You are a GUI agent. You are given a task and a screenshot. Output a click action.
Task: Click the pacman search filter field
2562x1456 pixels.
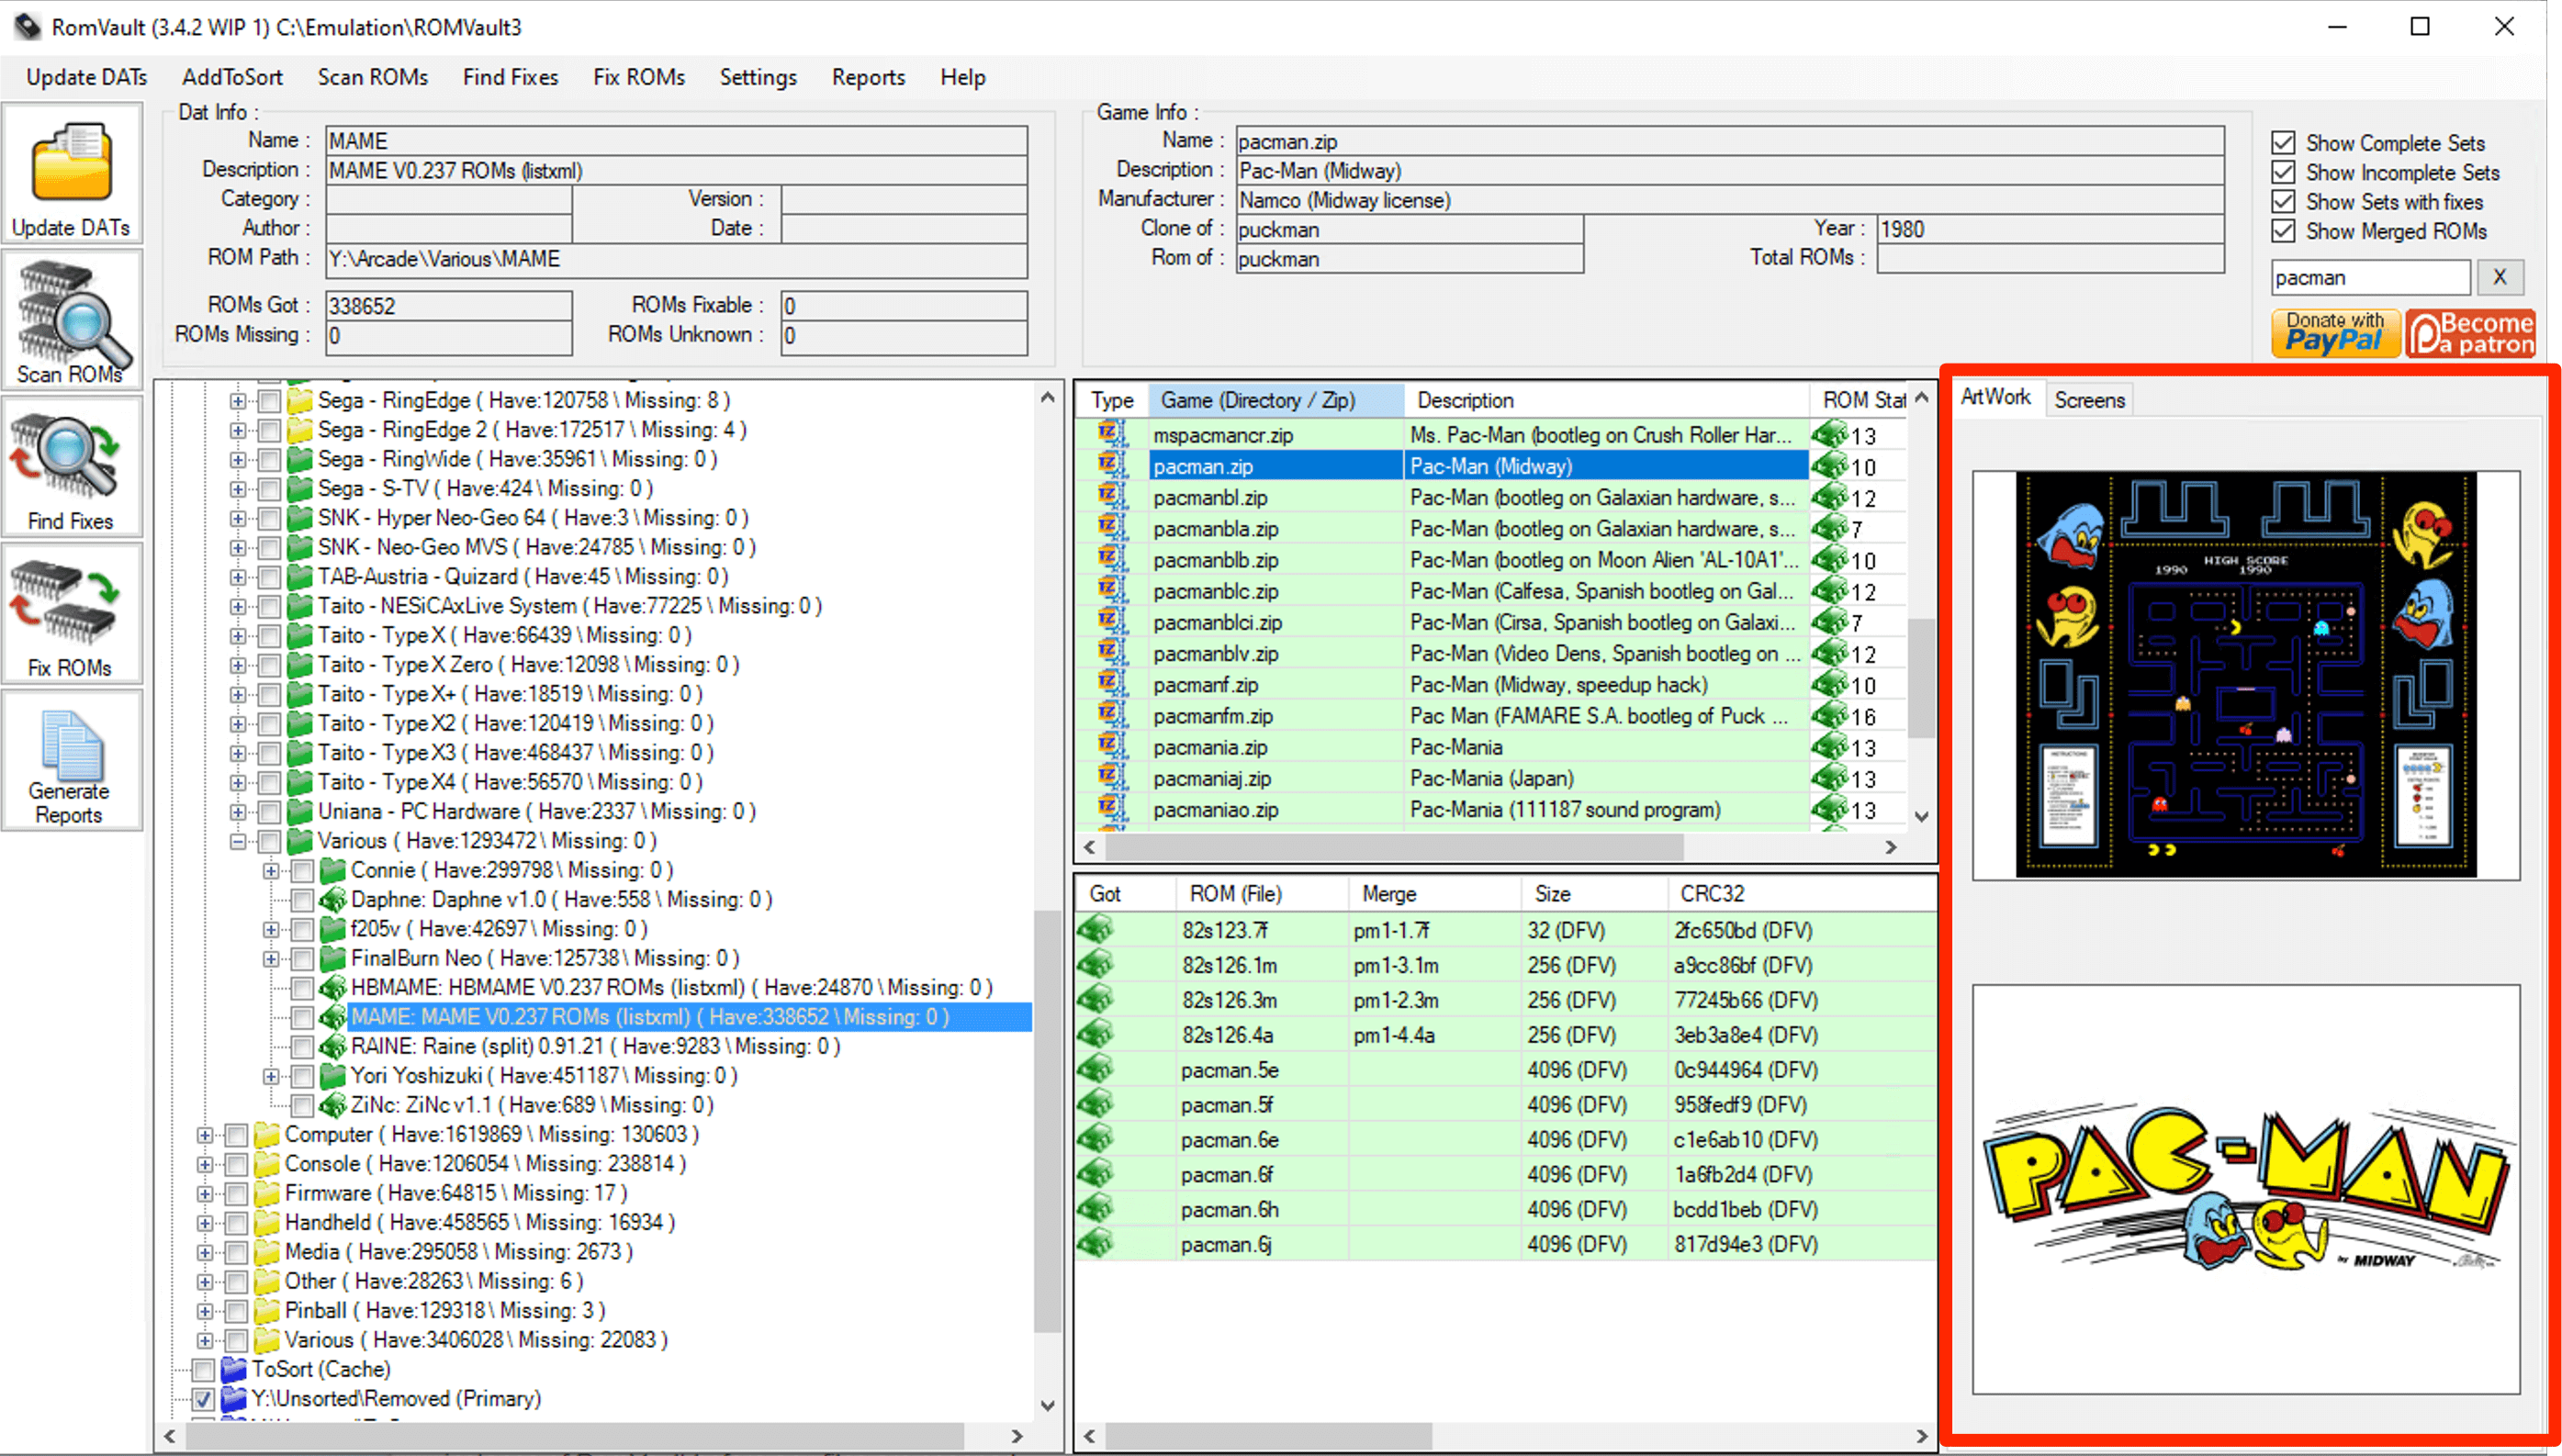(x=2369, y=277)
